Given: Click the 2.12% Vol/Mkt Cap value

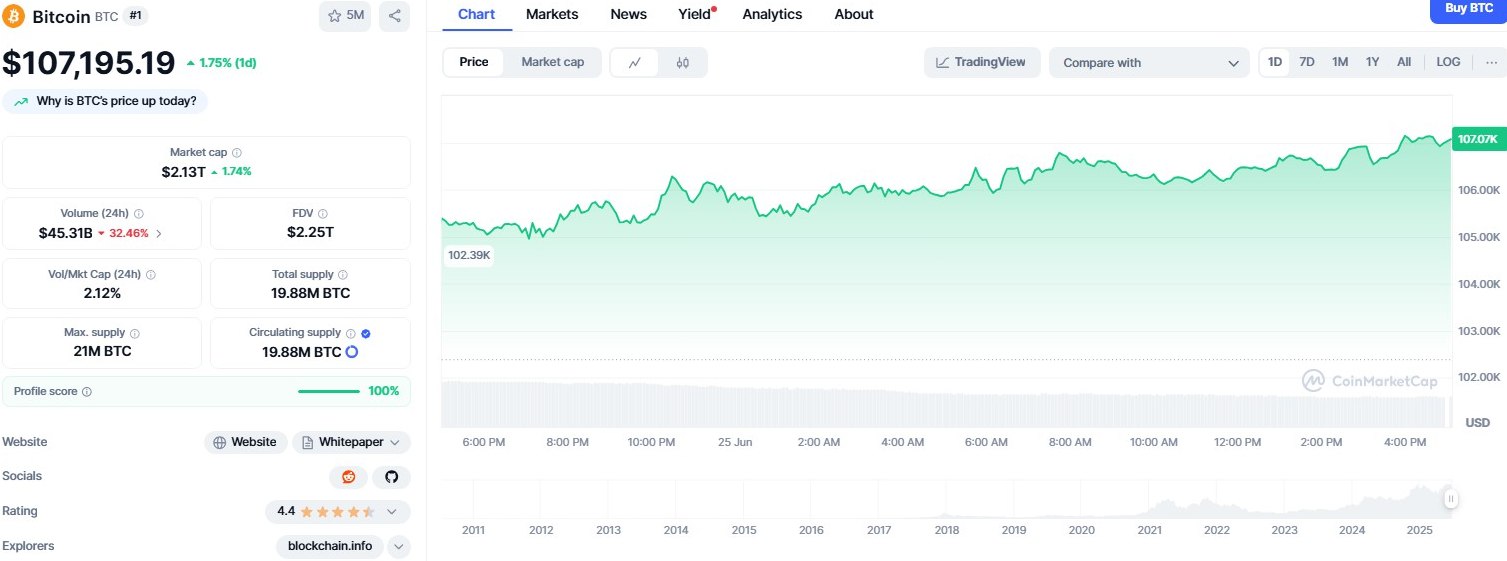Looking at the screenshot, I should 102,293.
